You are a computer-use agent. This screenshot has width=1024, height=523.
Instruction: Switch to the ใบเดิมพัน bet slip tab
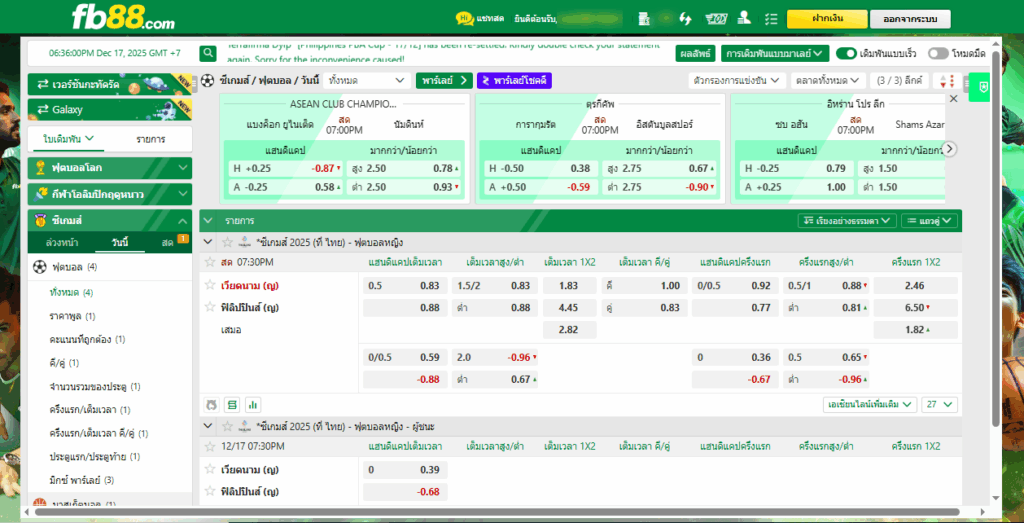(69, 139)
